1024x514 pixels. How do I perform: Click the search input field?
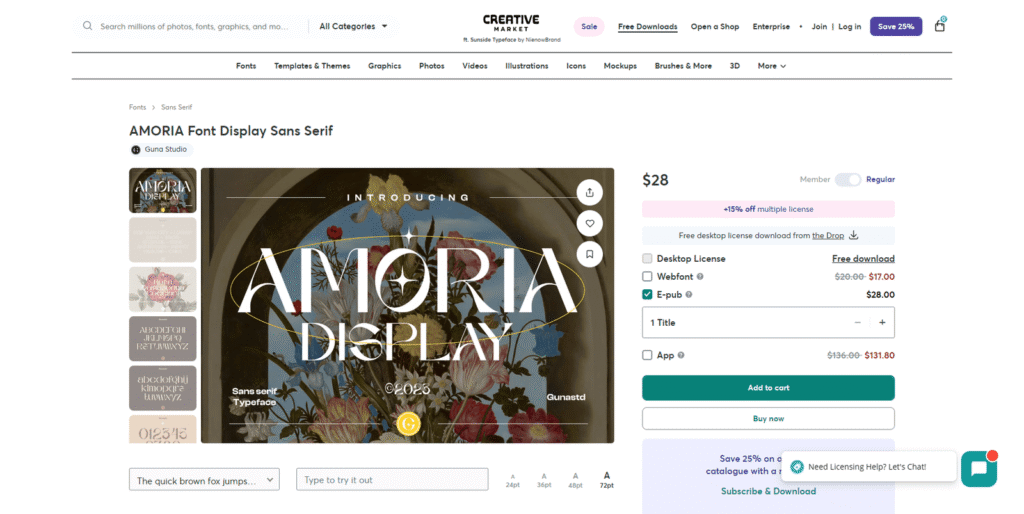click(x=194, y=27)
